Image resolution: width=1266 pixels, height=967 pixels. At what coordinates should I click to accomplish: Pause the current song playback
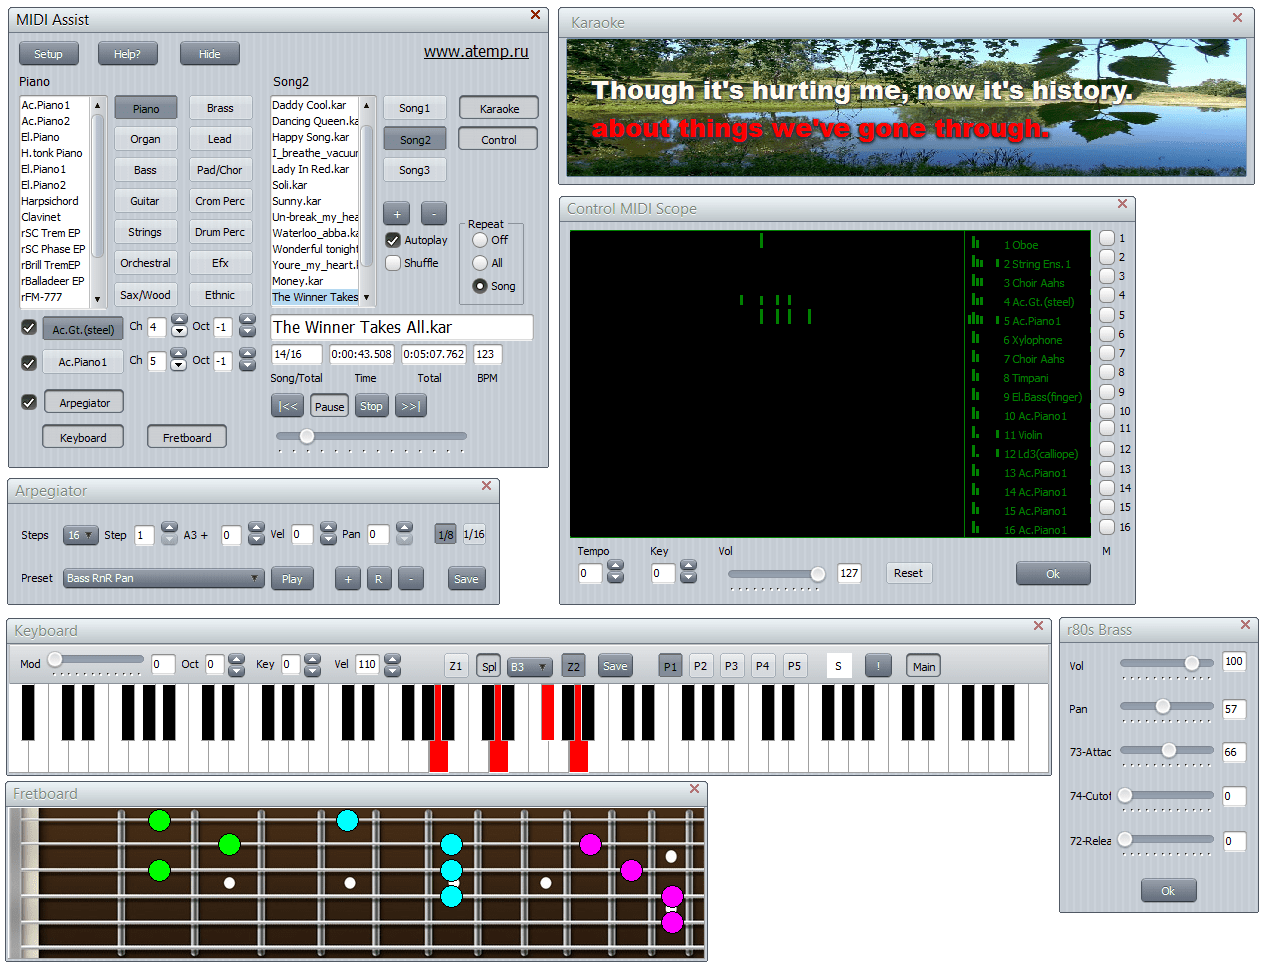click(329, 406)
